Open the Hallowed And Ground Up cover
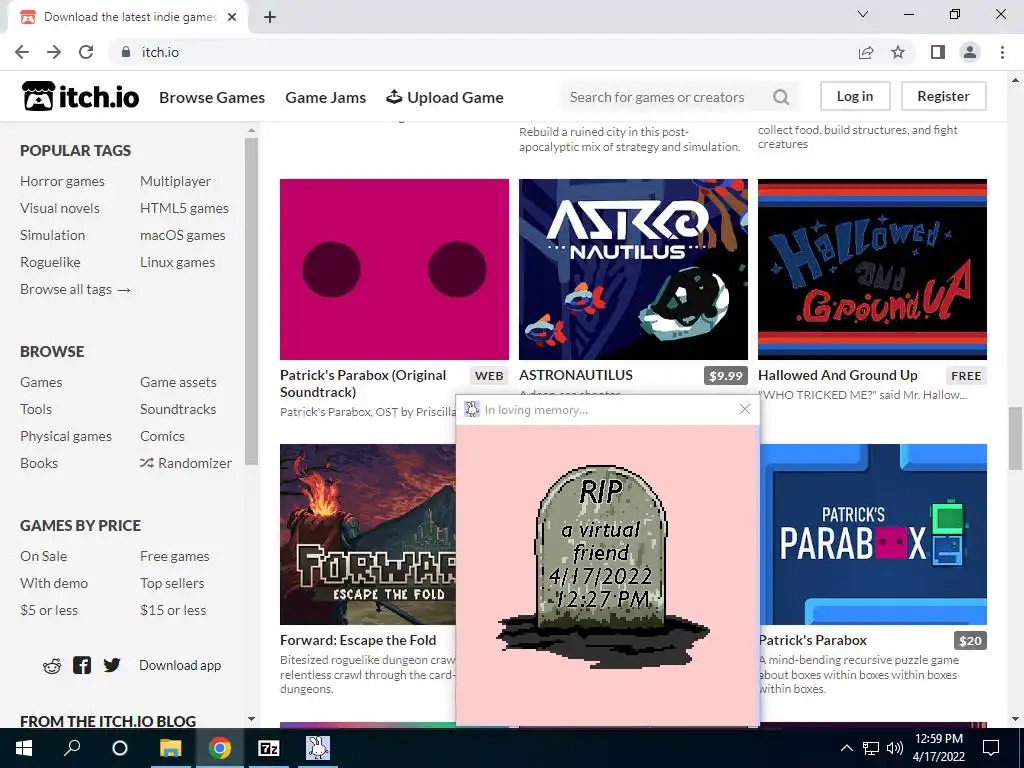 click(872, 269)
